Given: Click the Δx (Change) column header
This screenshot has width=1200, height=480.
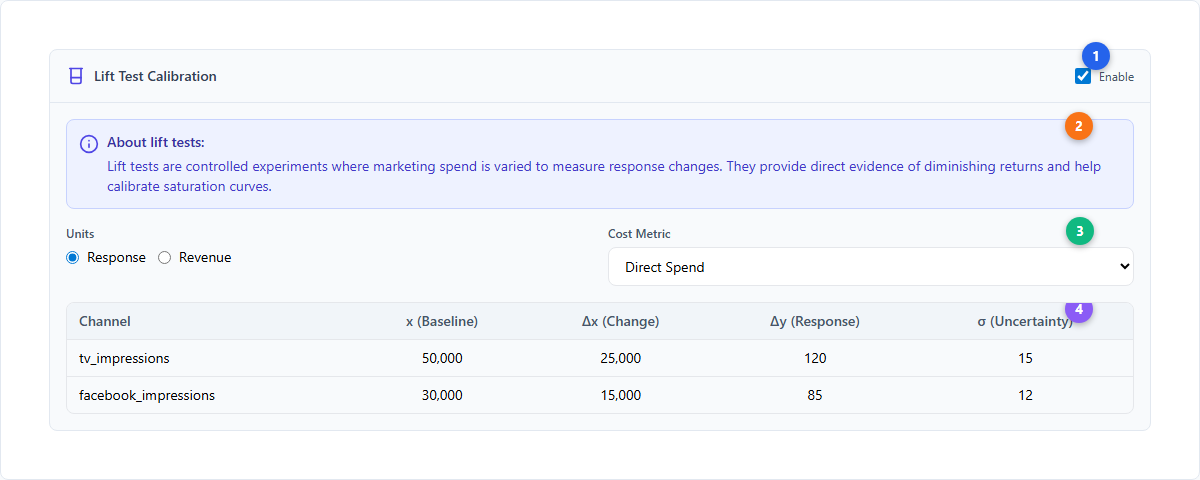Looking at the screenshot, I should (620, 321).
